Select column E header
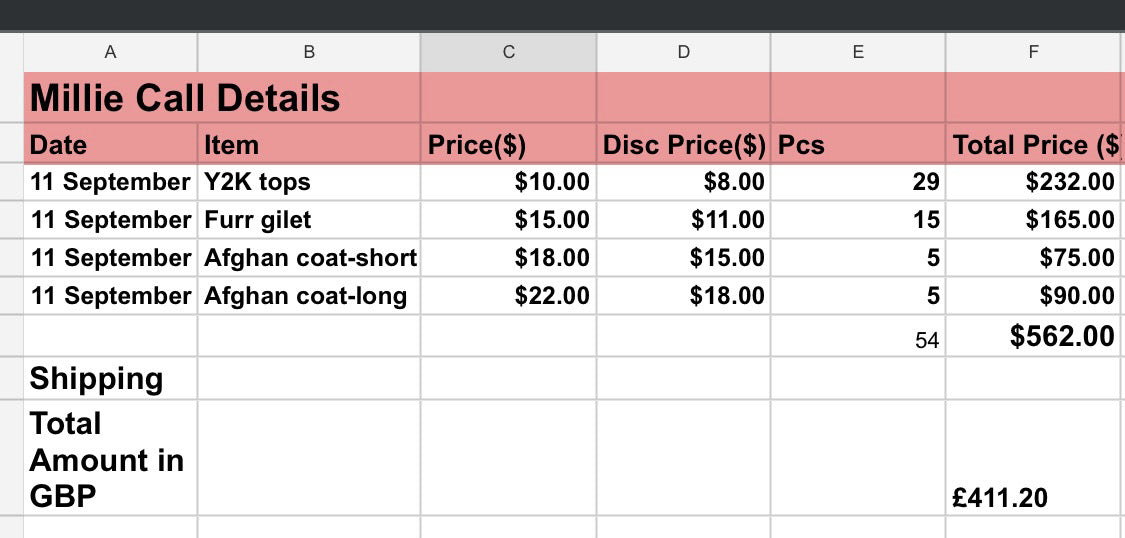 [857, 52]
